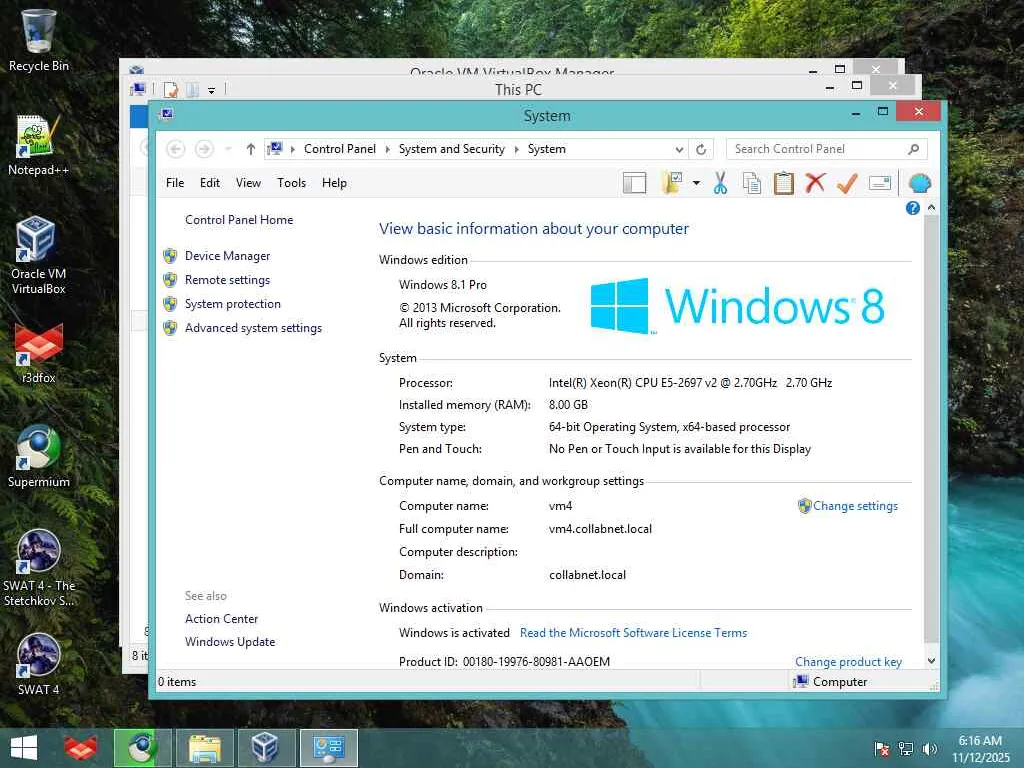Click the Supermium desktop icon
Image resolution: width=1024 pixels, height=768 pixels.
pyautogui.click(x=39, y=456)
